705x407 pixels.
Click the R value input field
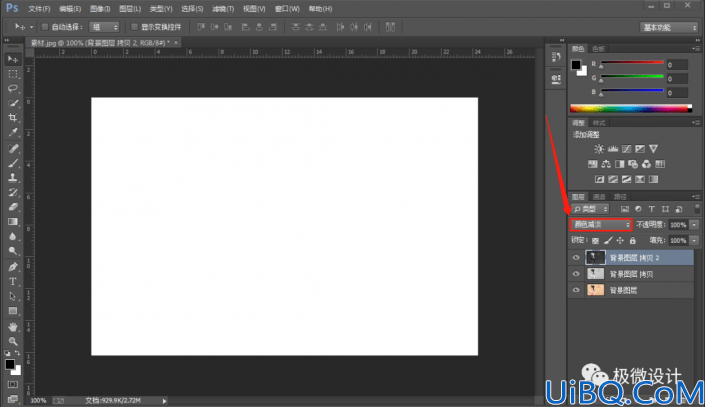pyautogui.click(x=677, y=65)
